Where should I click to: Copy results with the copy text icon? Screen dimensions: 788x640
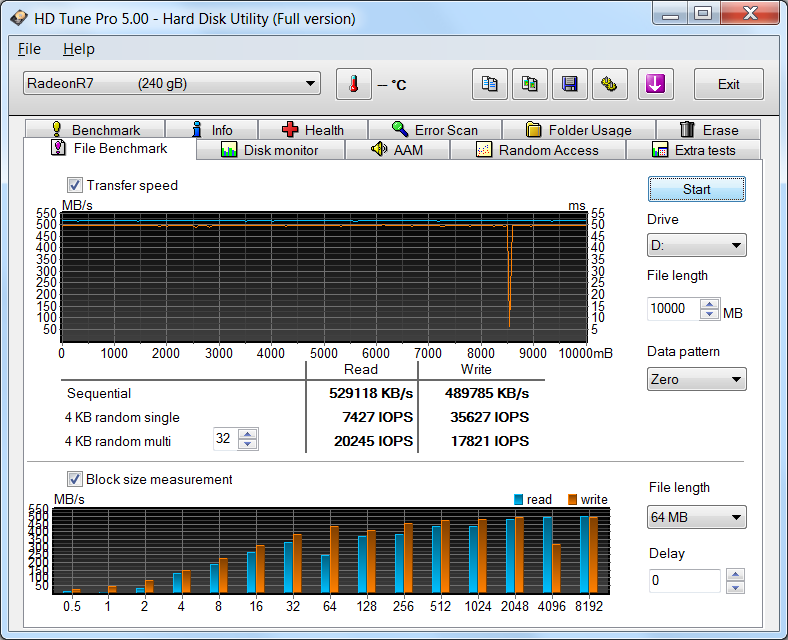489,85
